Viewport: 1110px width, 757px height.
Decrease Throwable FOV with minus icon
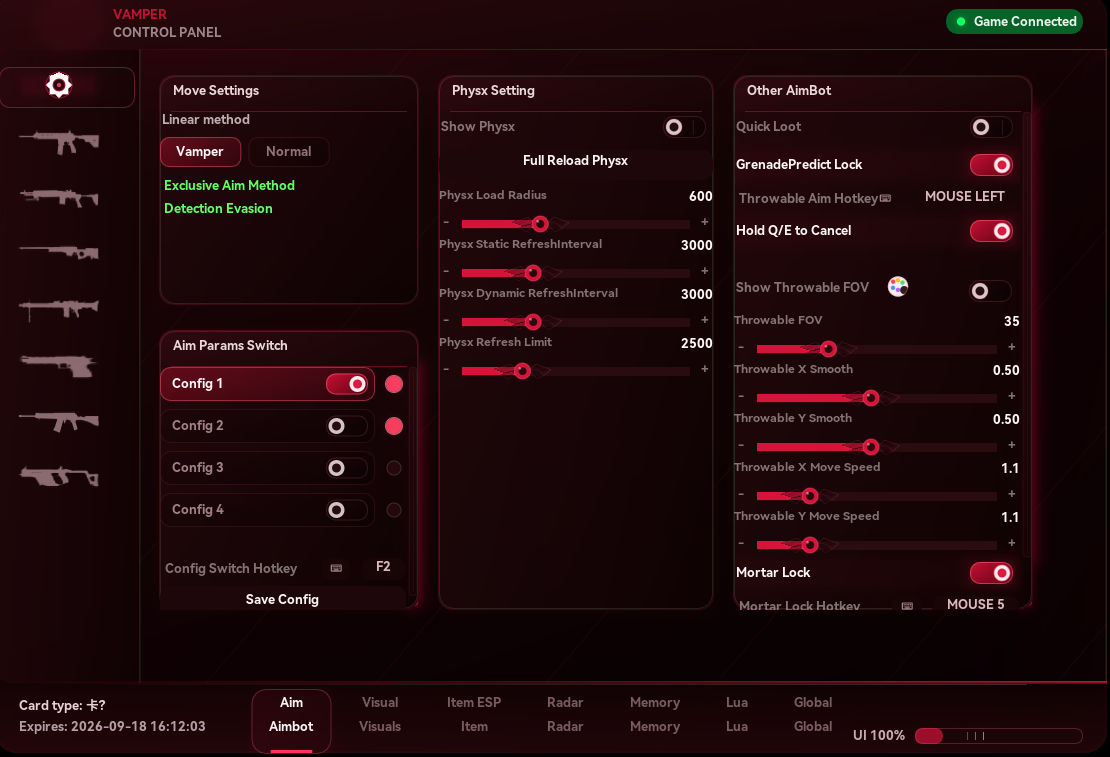(x=741, y=348)
